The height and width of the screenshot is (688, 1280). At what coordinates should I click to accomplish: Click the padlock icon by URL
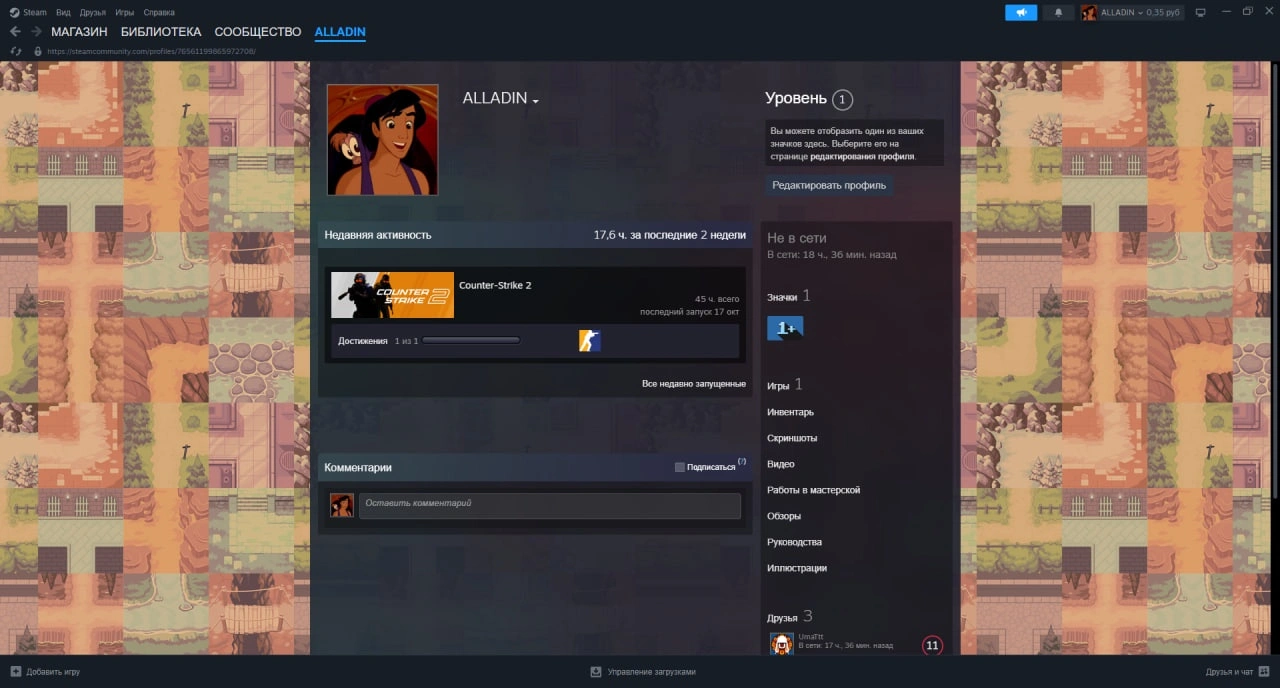point(38,51)
